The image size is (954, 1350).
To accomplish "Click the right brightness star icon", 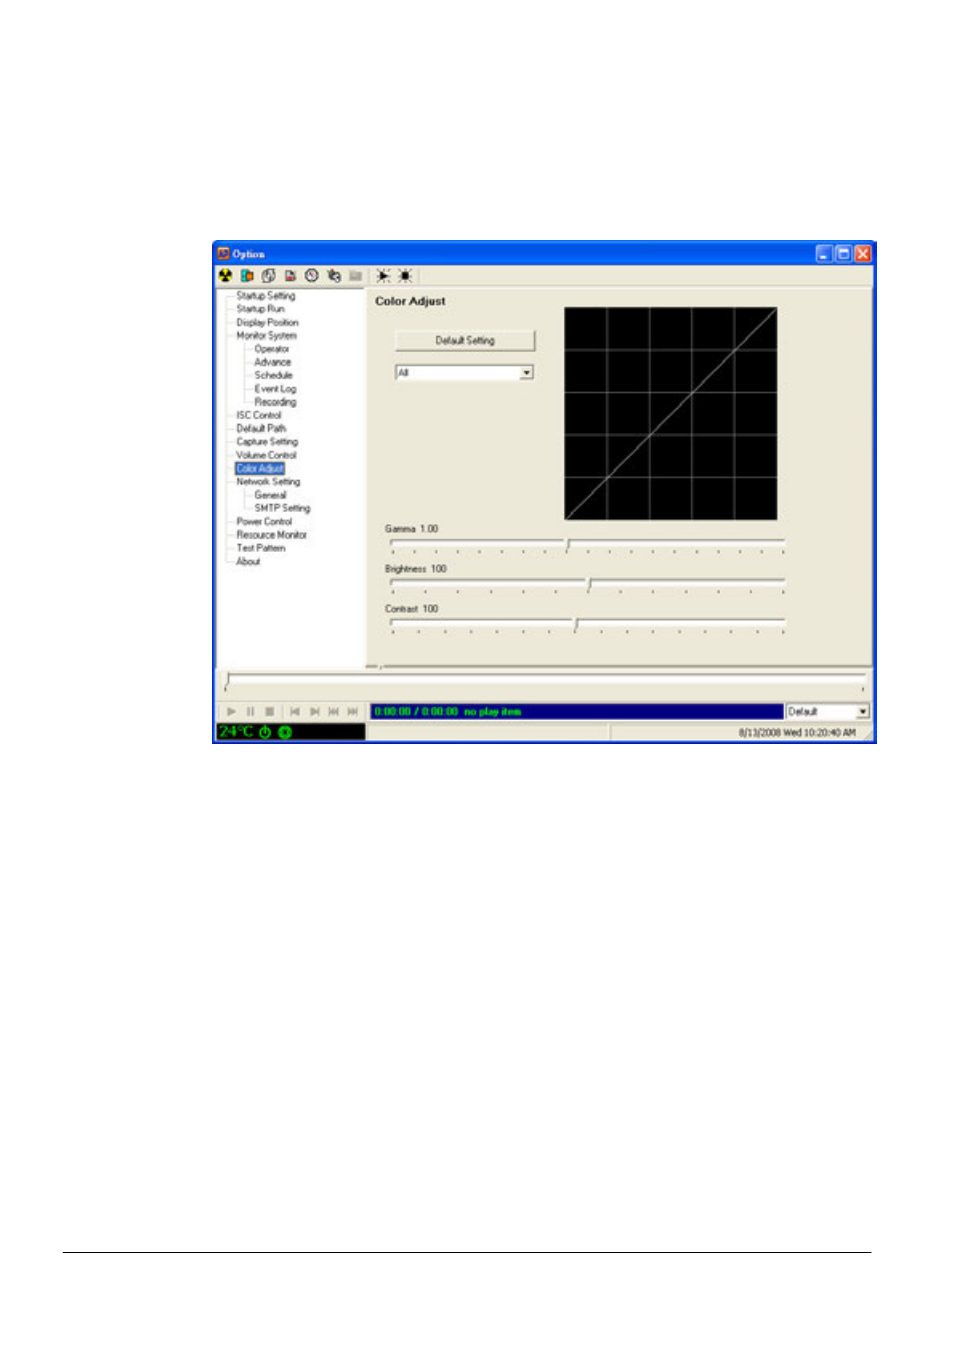I will point(405,275).
